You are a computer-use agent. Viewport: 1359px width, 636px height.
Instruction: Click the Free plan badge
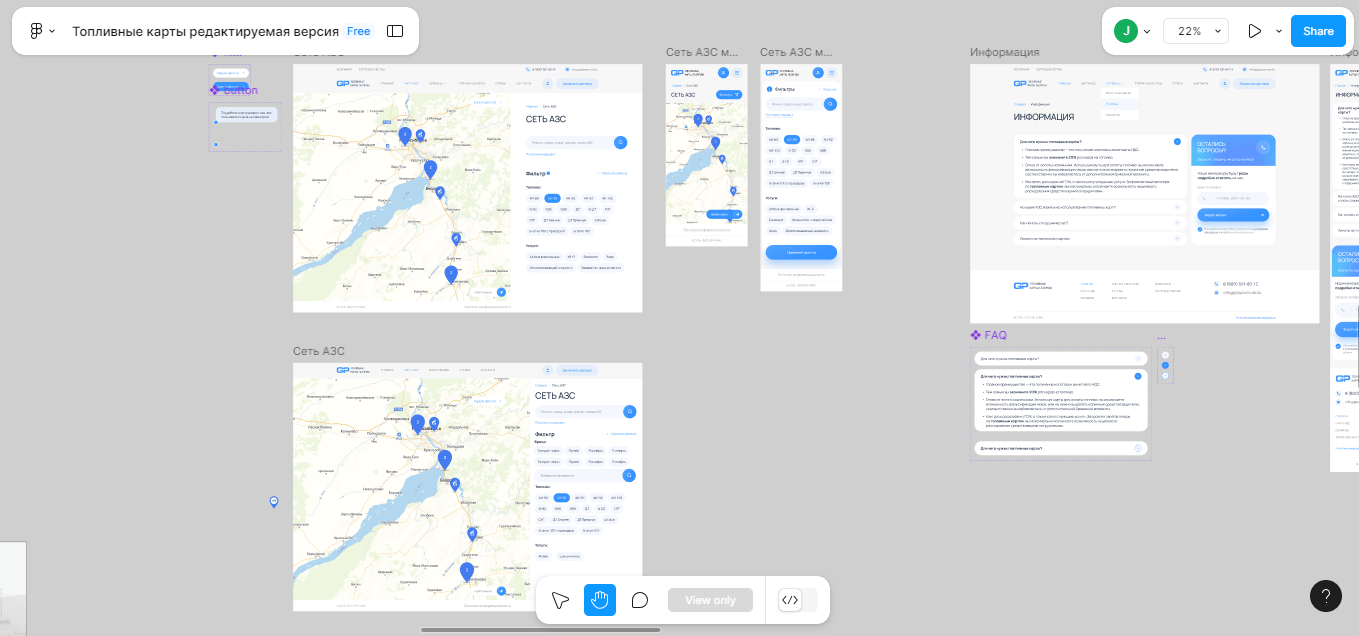[x=358, y=31]
